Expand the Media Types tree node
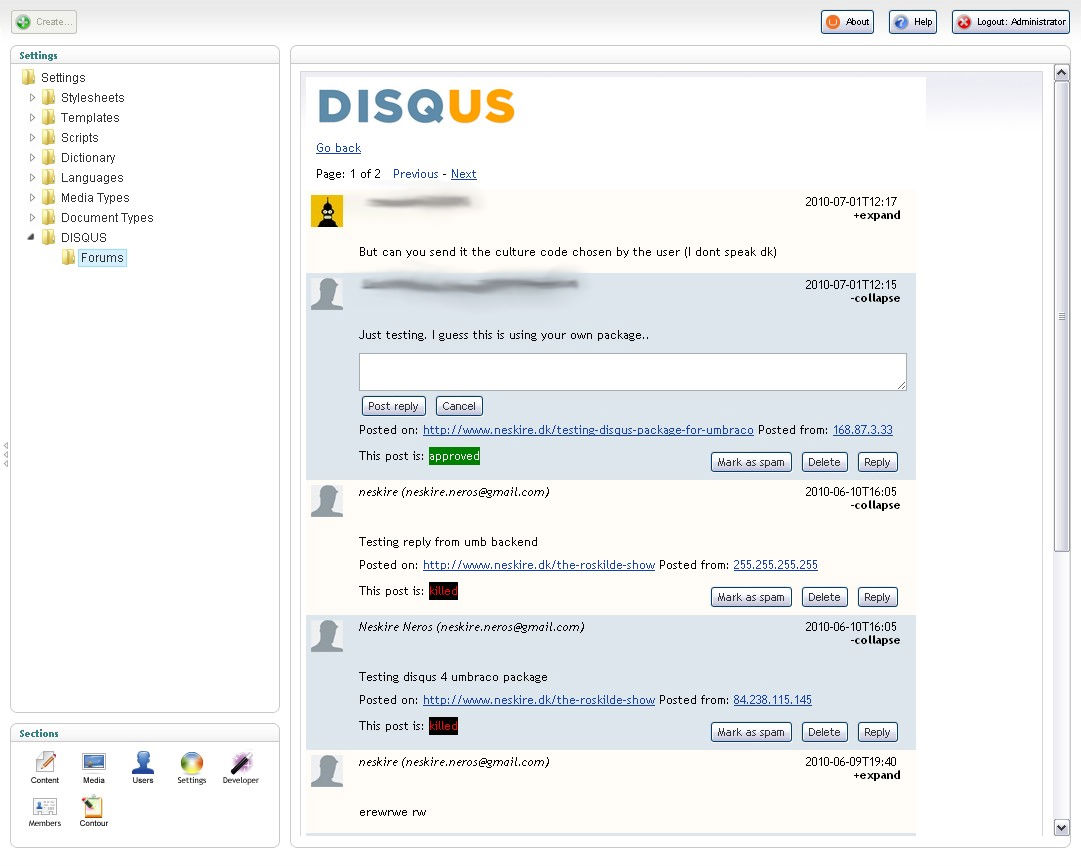The height and width of the screenshot is (866, 1081). click(32, 197)
